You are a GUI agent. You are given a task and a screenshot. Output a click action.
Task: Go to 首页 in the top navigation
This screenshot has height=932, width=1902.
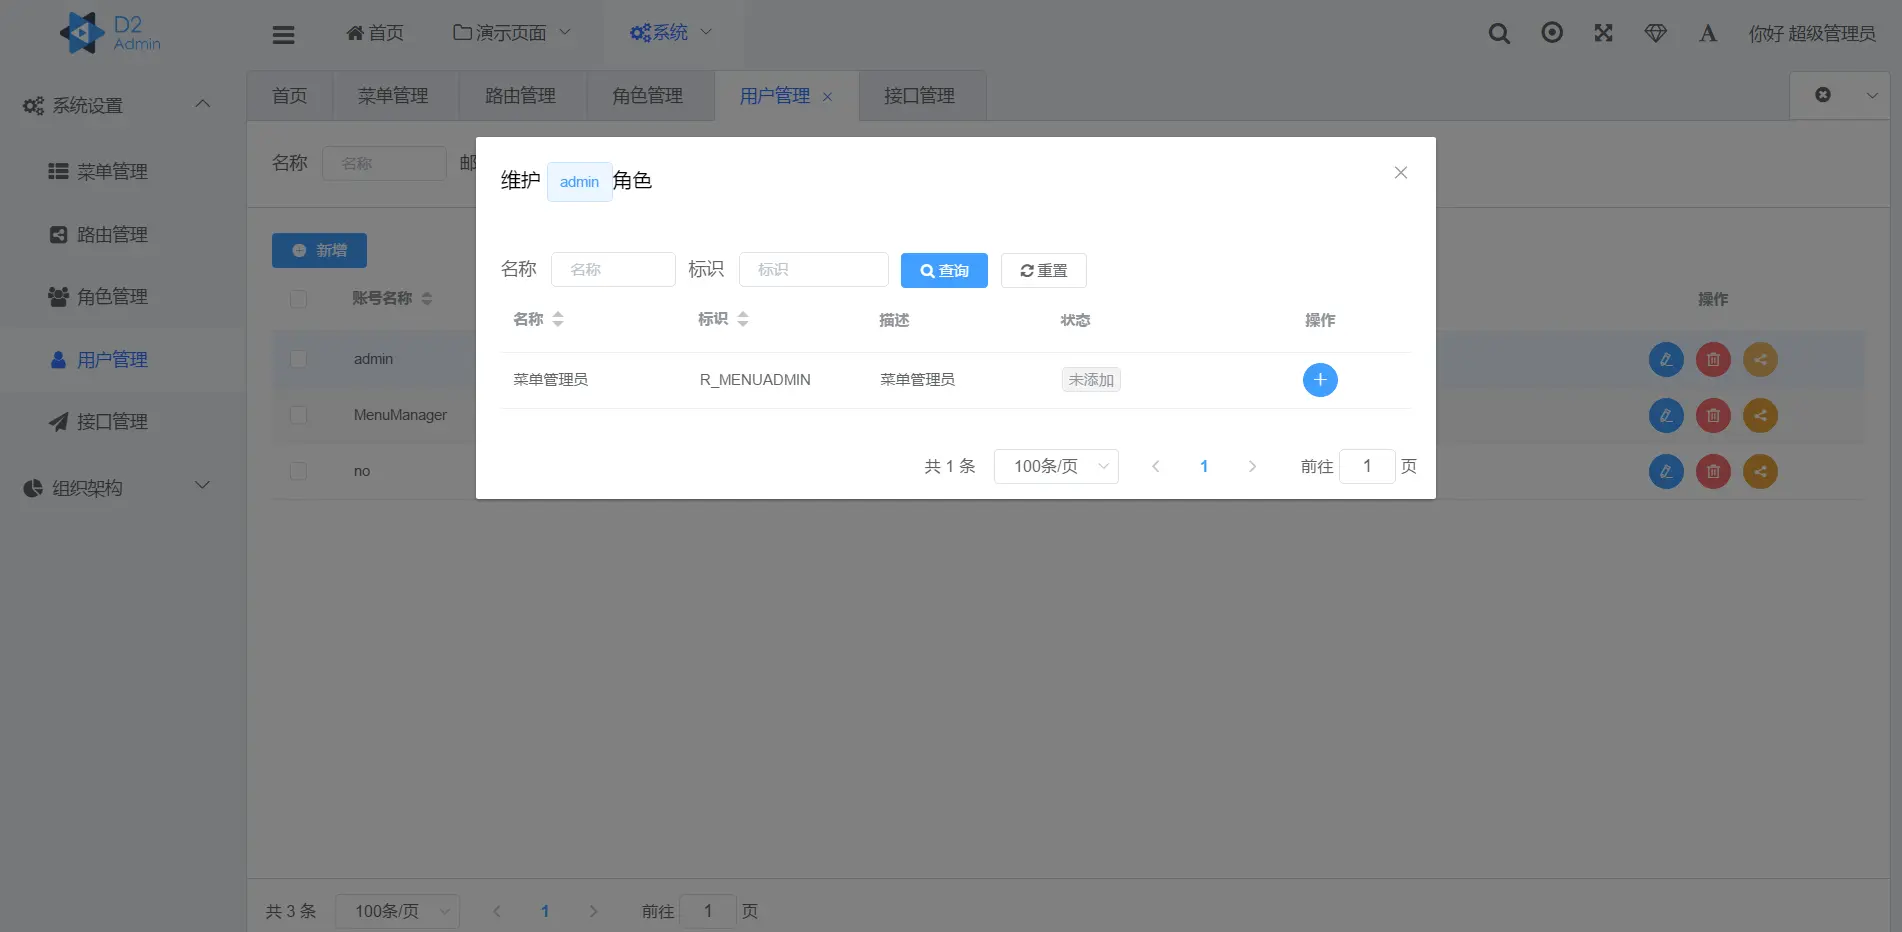point(375,33)
